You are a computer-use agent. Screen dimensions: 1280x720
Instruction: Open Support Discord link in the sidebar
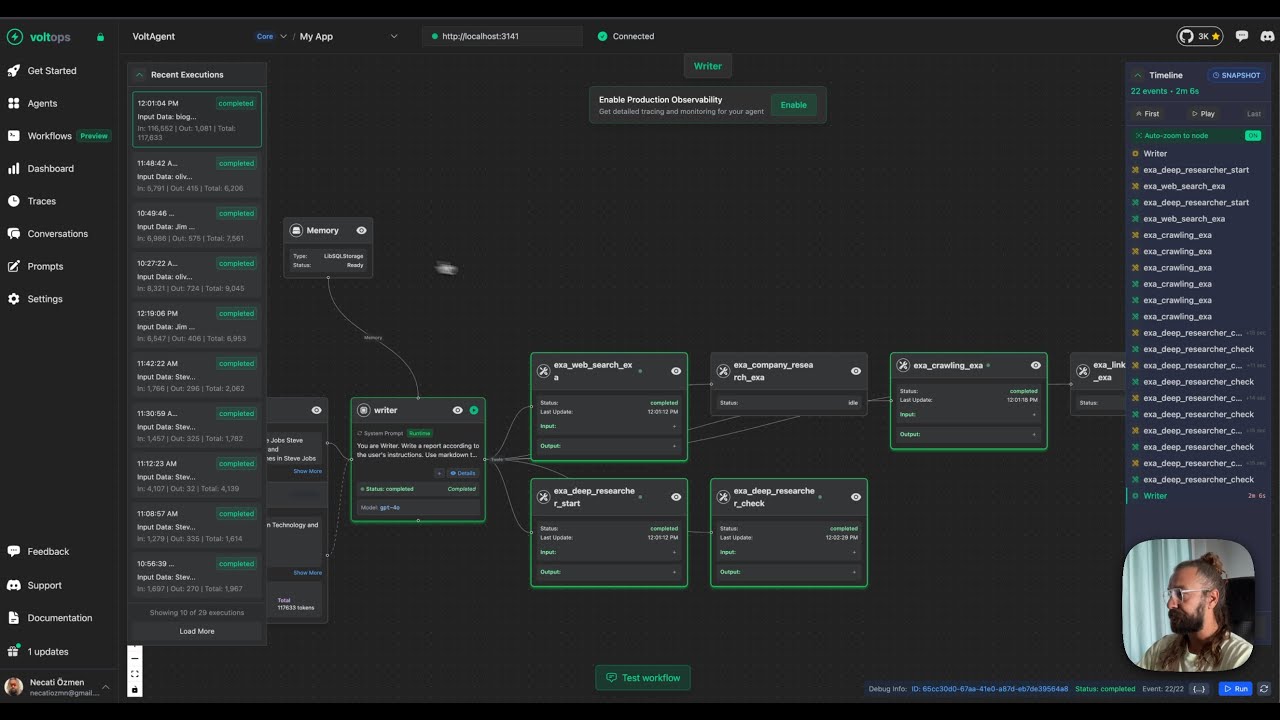(44, 585)
